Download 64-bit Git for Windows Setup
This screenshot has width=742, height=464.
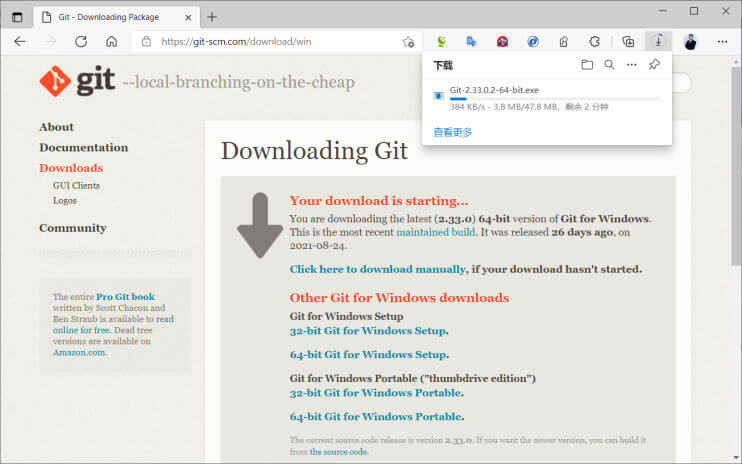point(369,354)
